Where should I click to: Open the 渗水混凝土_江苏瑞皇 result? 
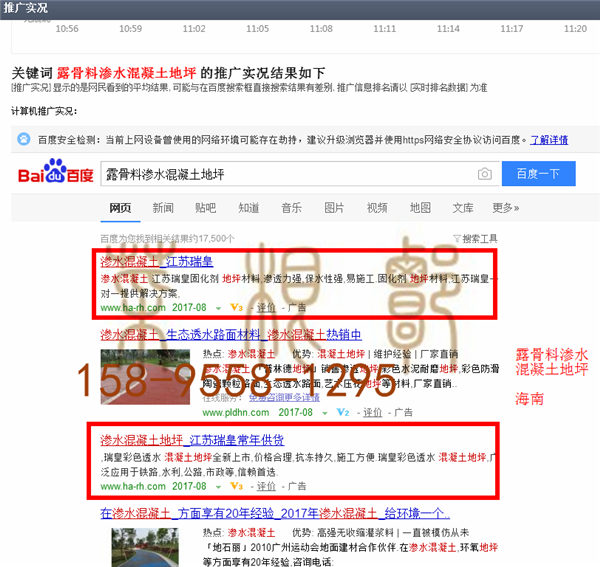tap(157, 262)
